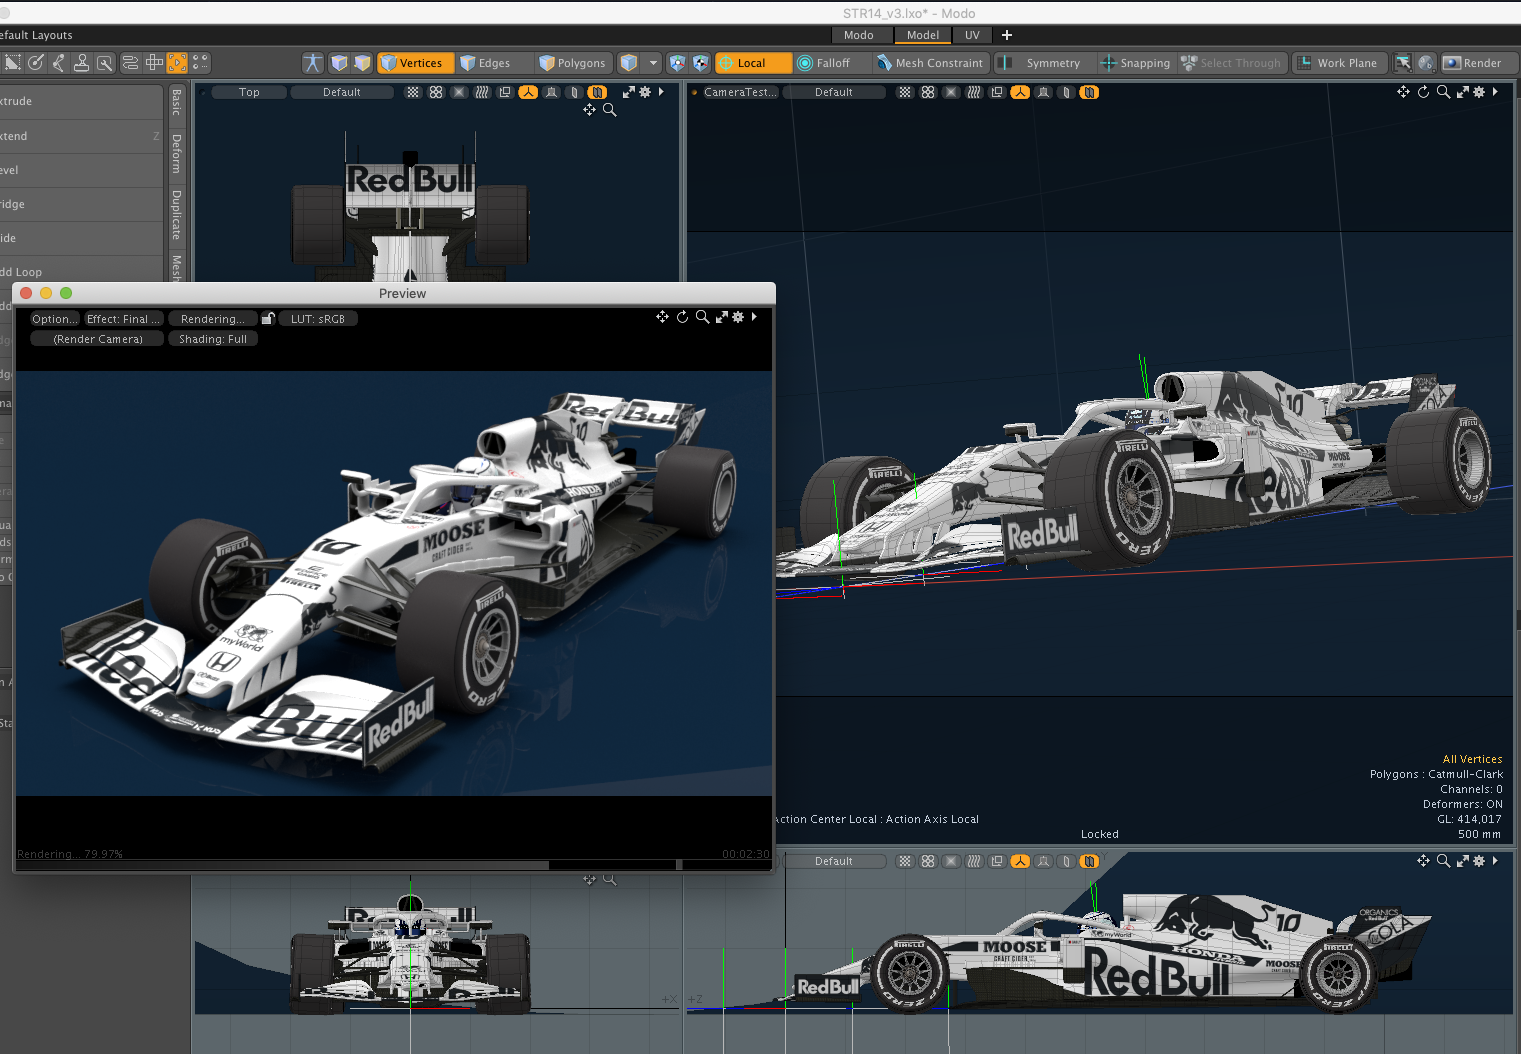Image resolution: width=1521 pixels, height=1054 pixels.
Task: Toggle wavy lines icon in Top viewport header
Action: pos(482,92)
